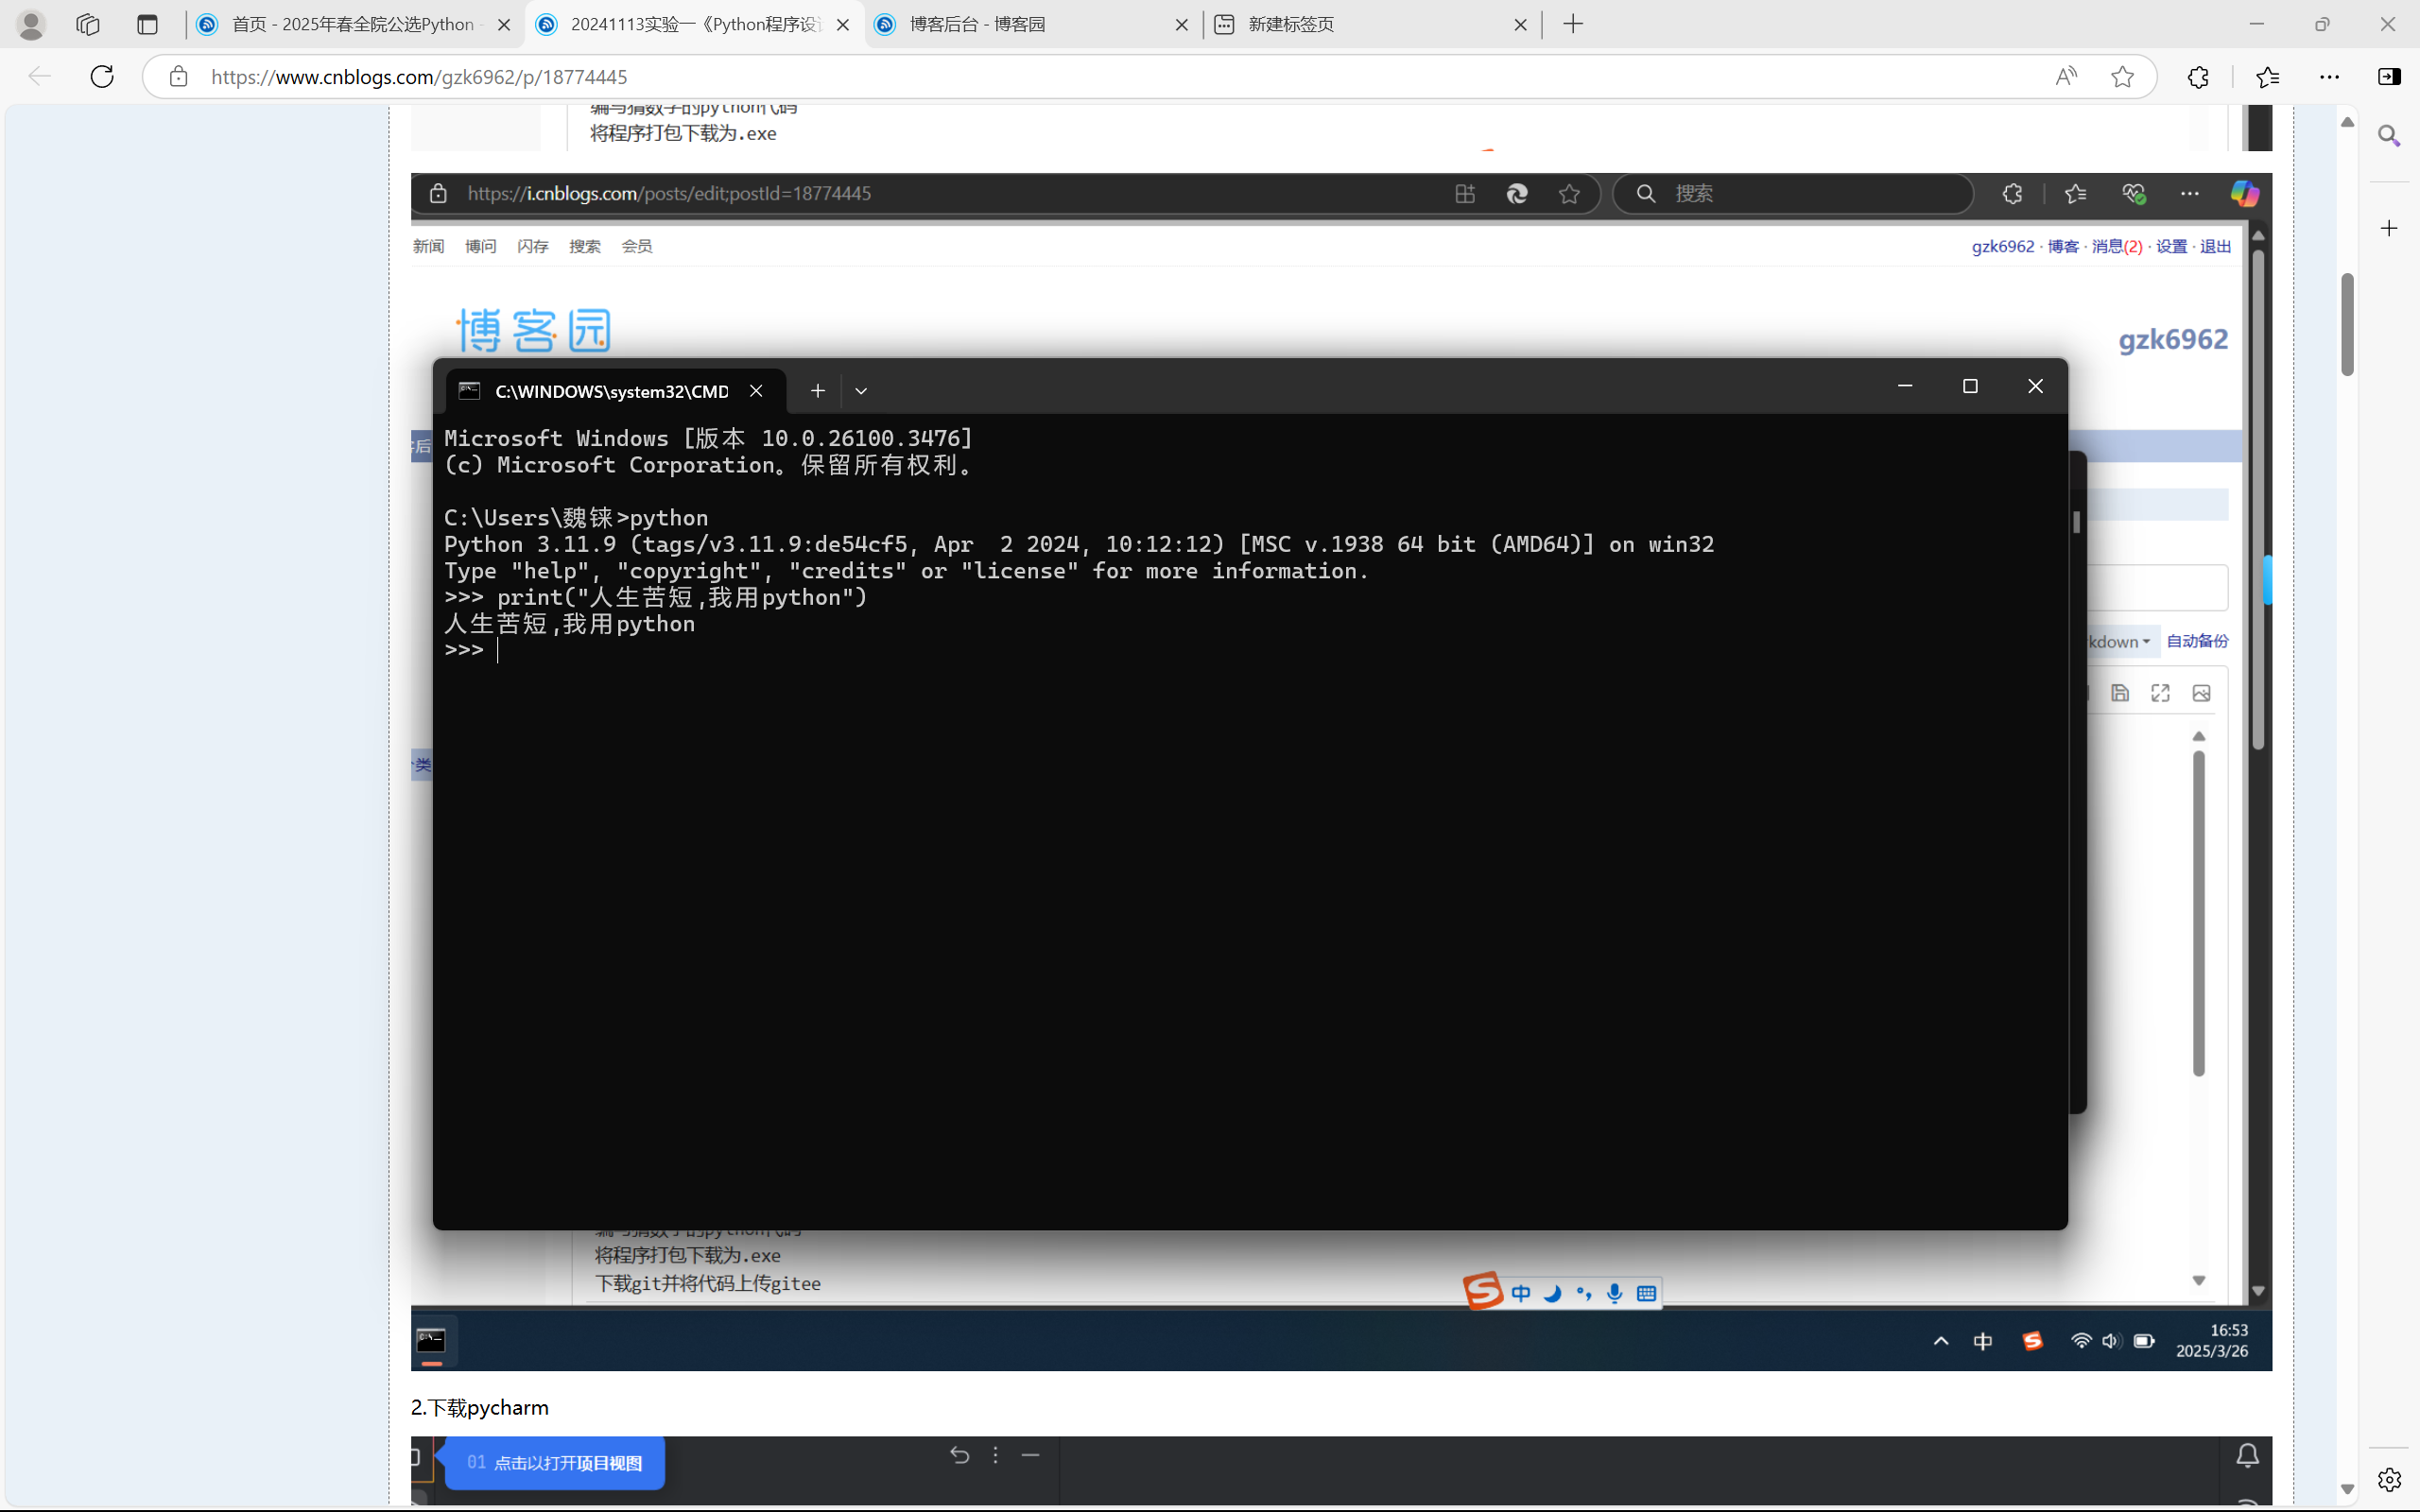Open the Extensions puzzle icon

point(2198,76)
